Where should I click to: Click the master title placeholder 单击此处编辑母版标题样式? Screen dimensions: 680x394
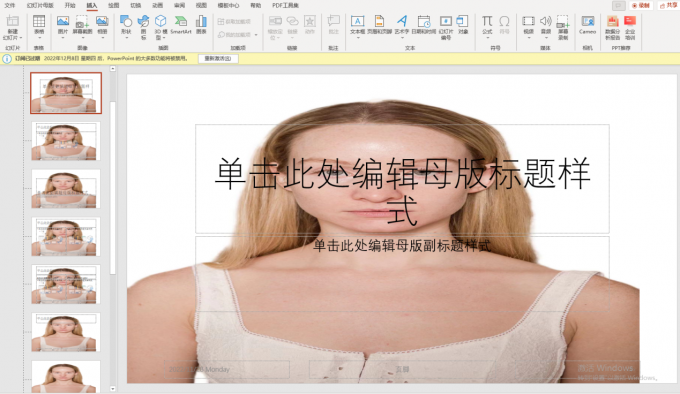402,179
